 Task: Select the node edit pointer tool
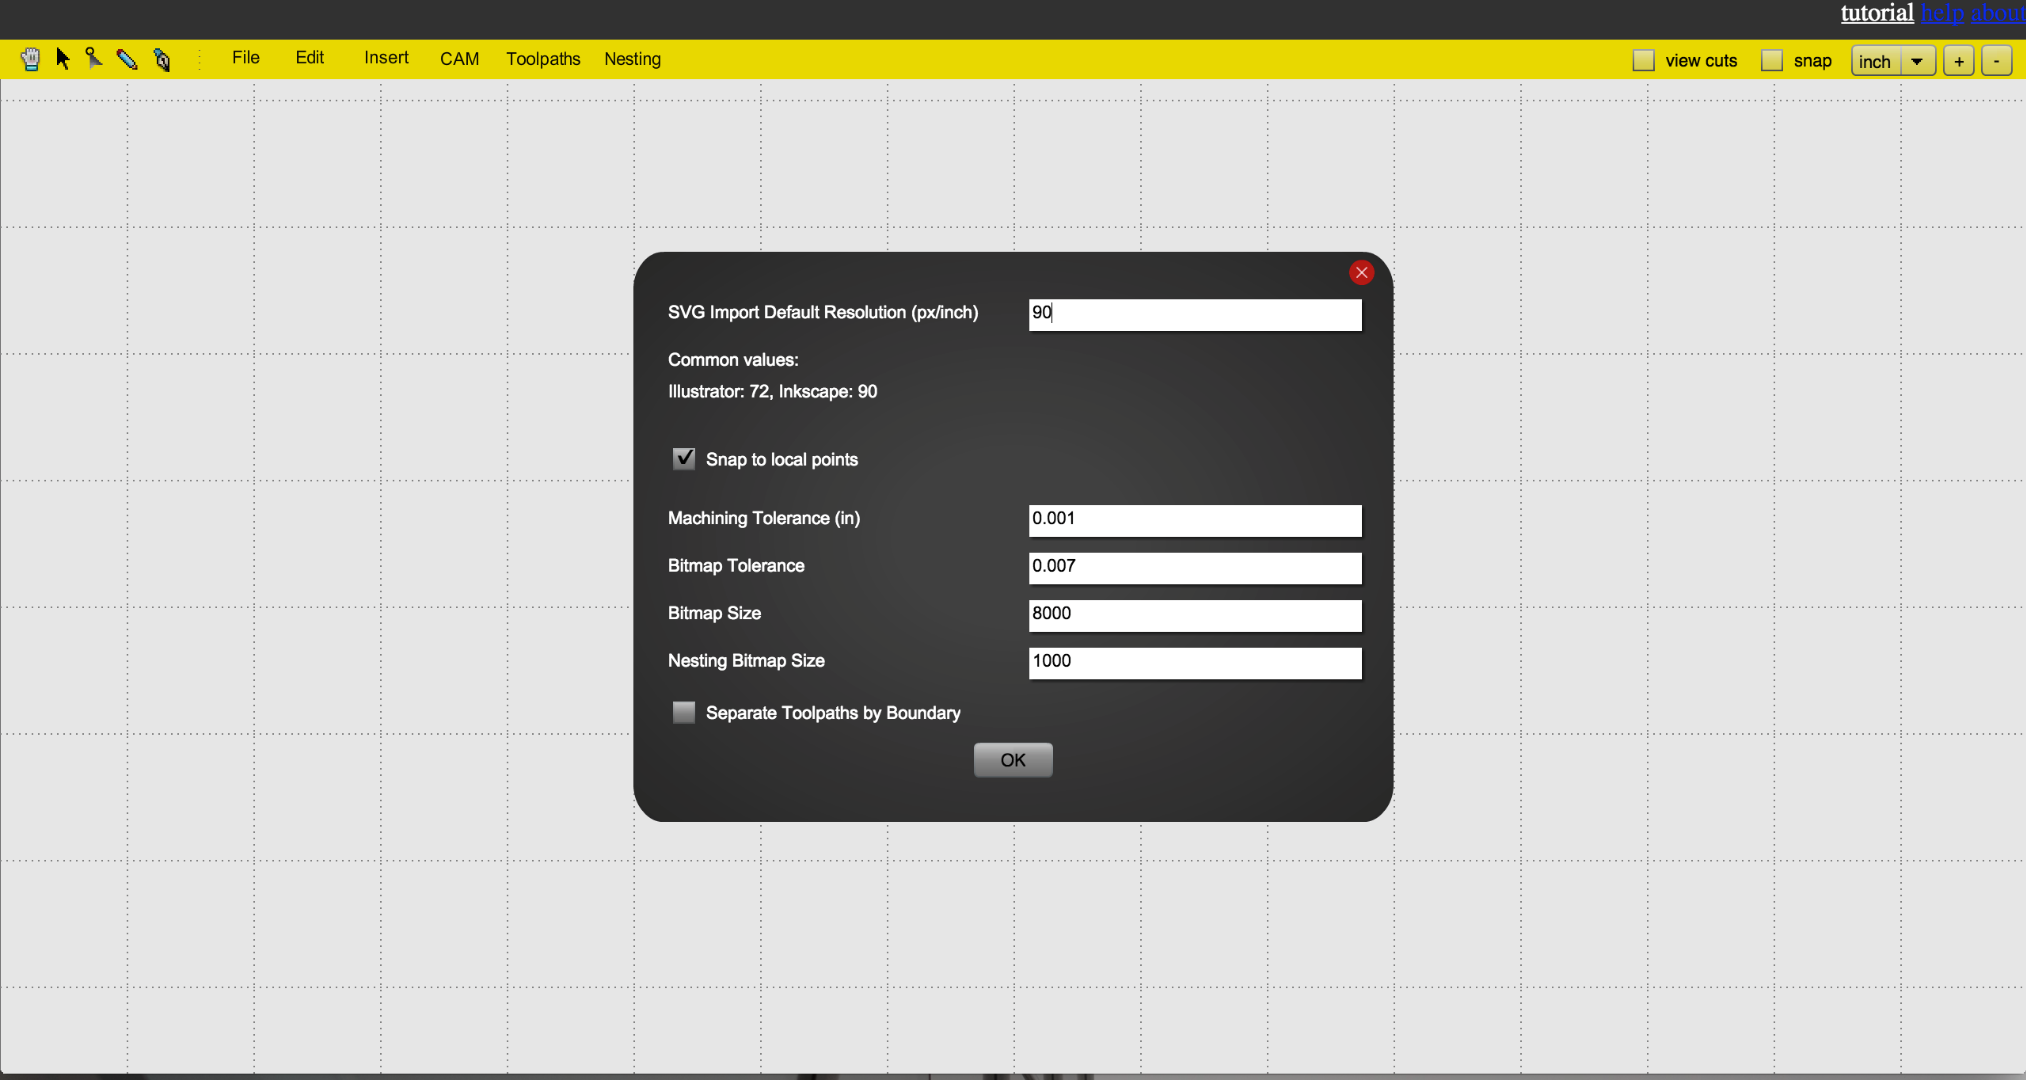[94, 59]
